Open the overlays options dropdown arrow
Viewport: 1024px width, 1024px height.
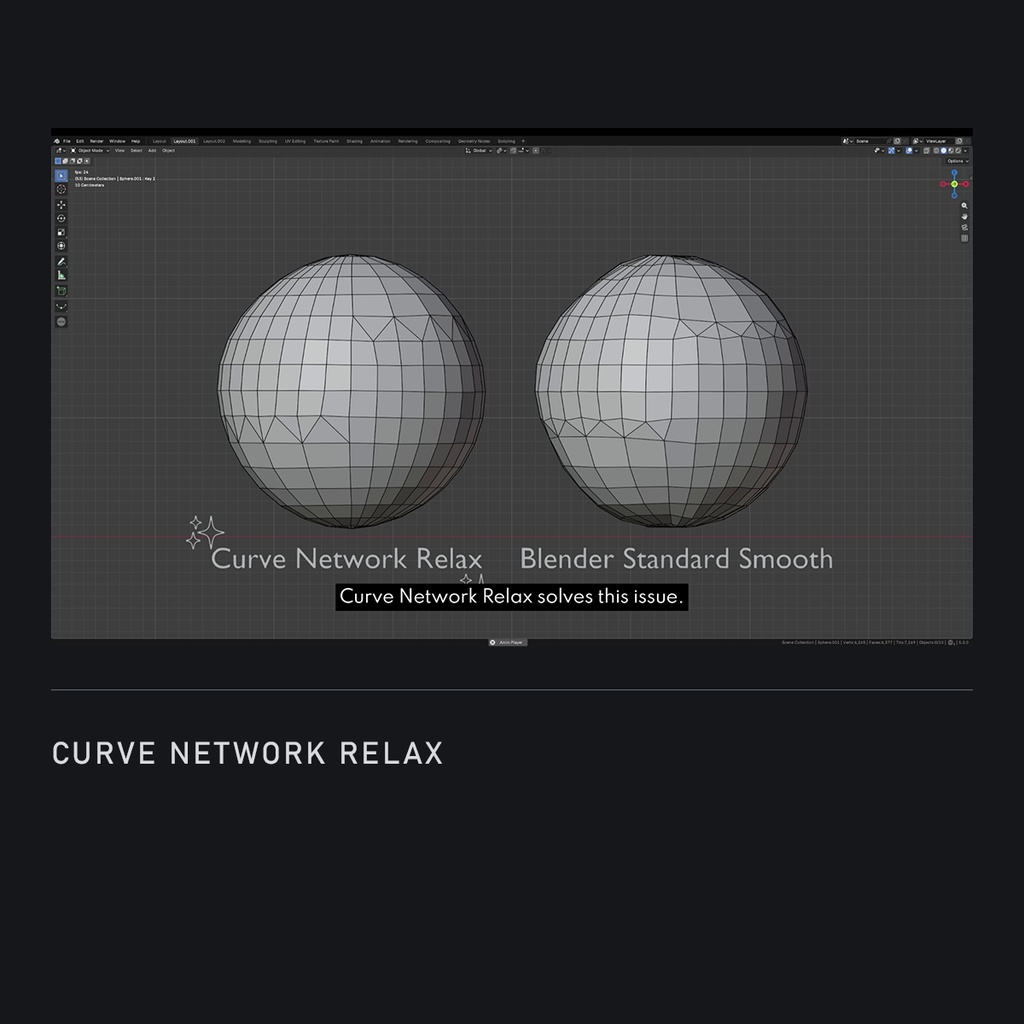tap(916, 151)
